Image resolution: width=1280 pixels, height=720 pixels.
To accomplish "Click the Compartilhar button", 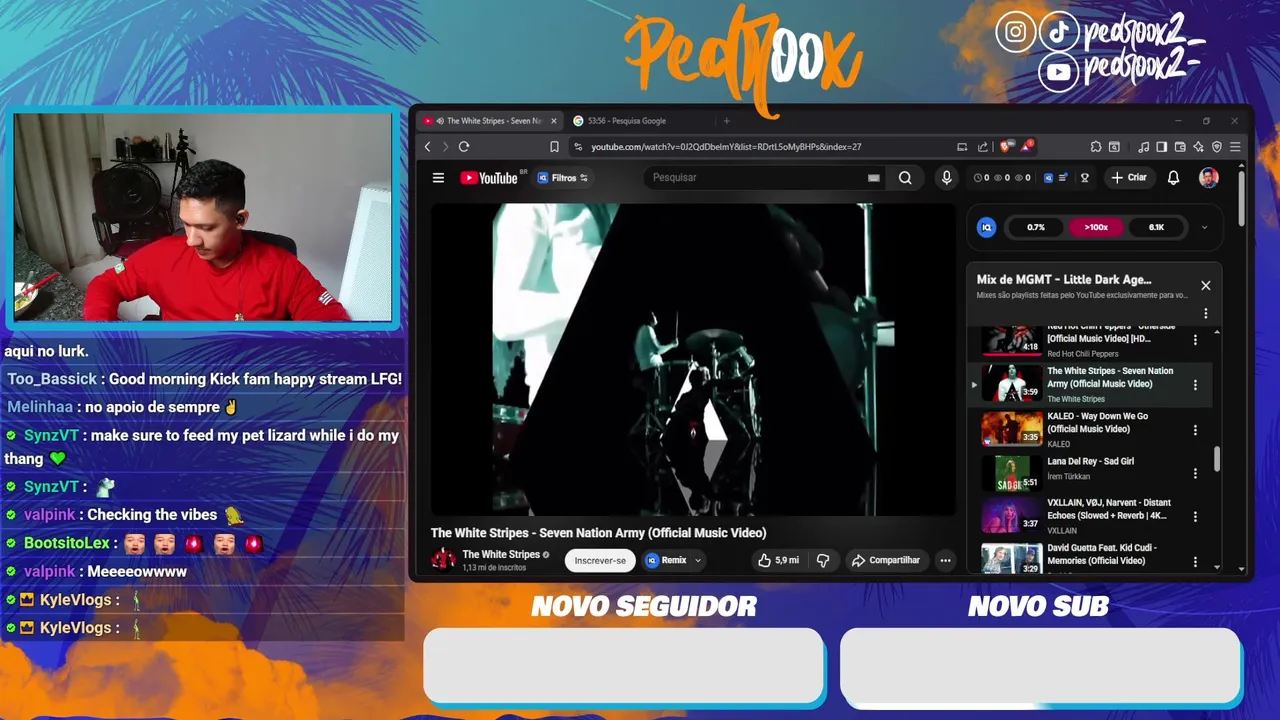I will pyautogui.click(x=886, y=560).
